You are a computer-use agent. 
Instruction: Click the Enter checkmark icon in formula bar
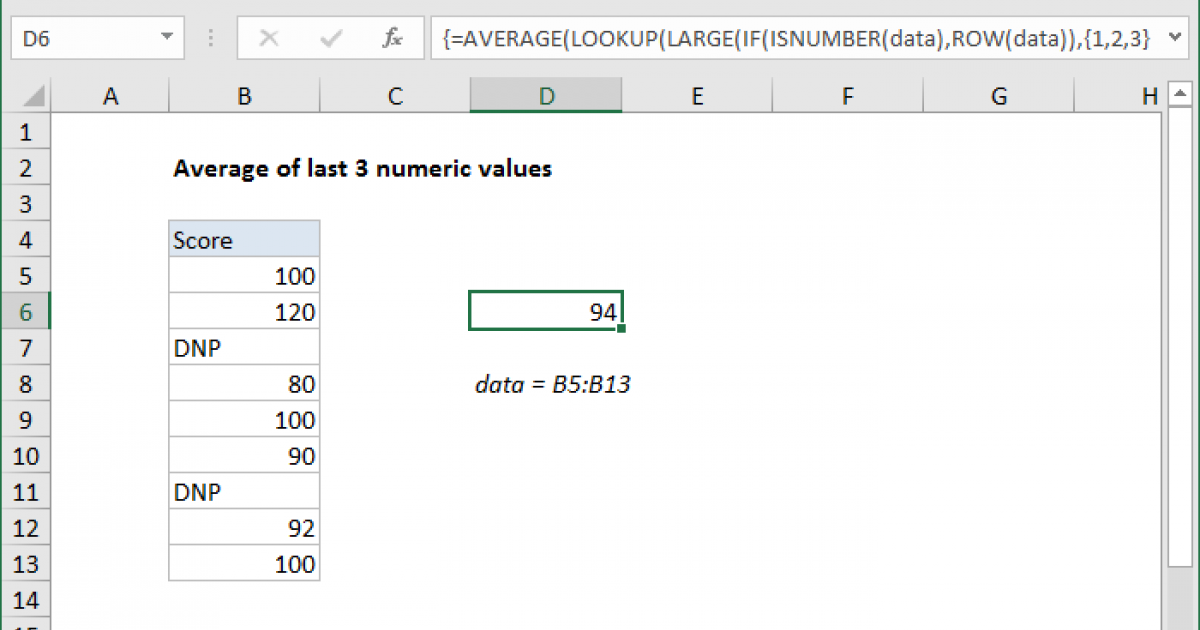click(x=330, y=37)
